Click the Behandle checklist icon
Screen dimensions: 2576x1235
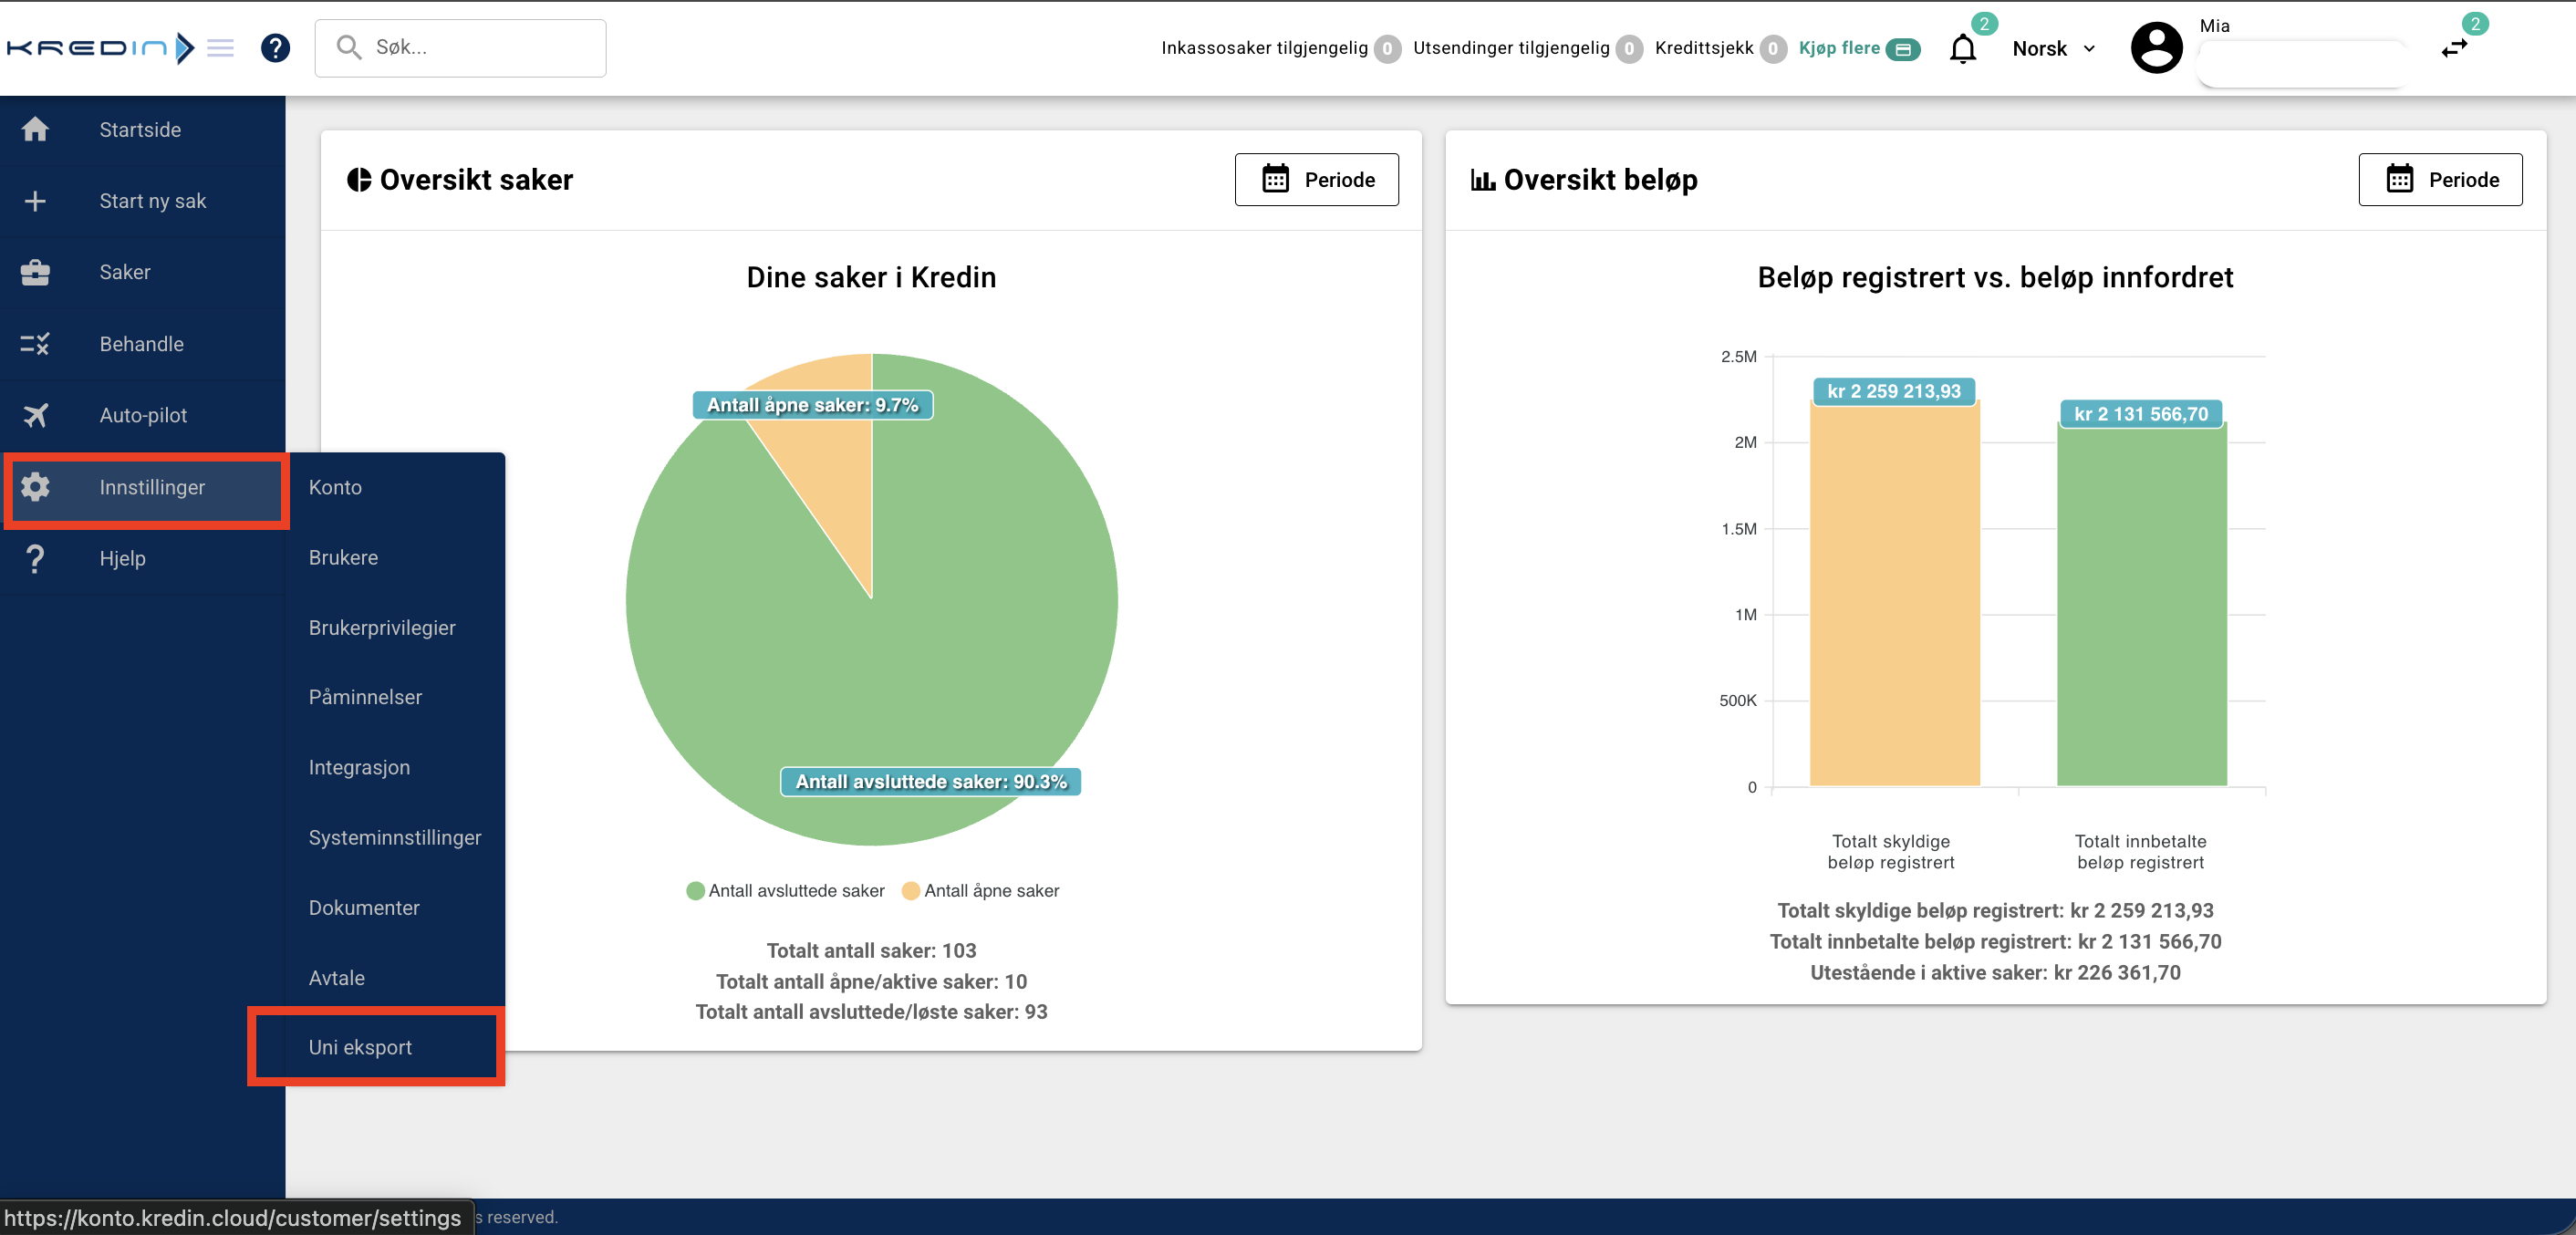[x=35, y=344]
